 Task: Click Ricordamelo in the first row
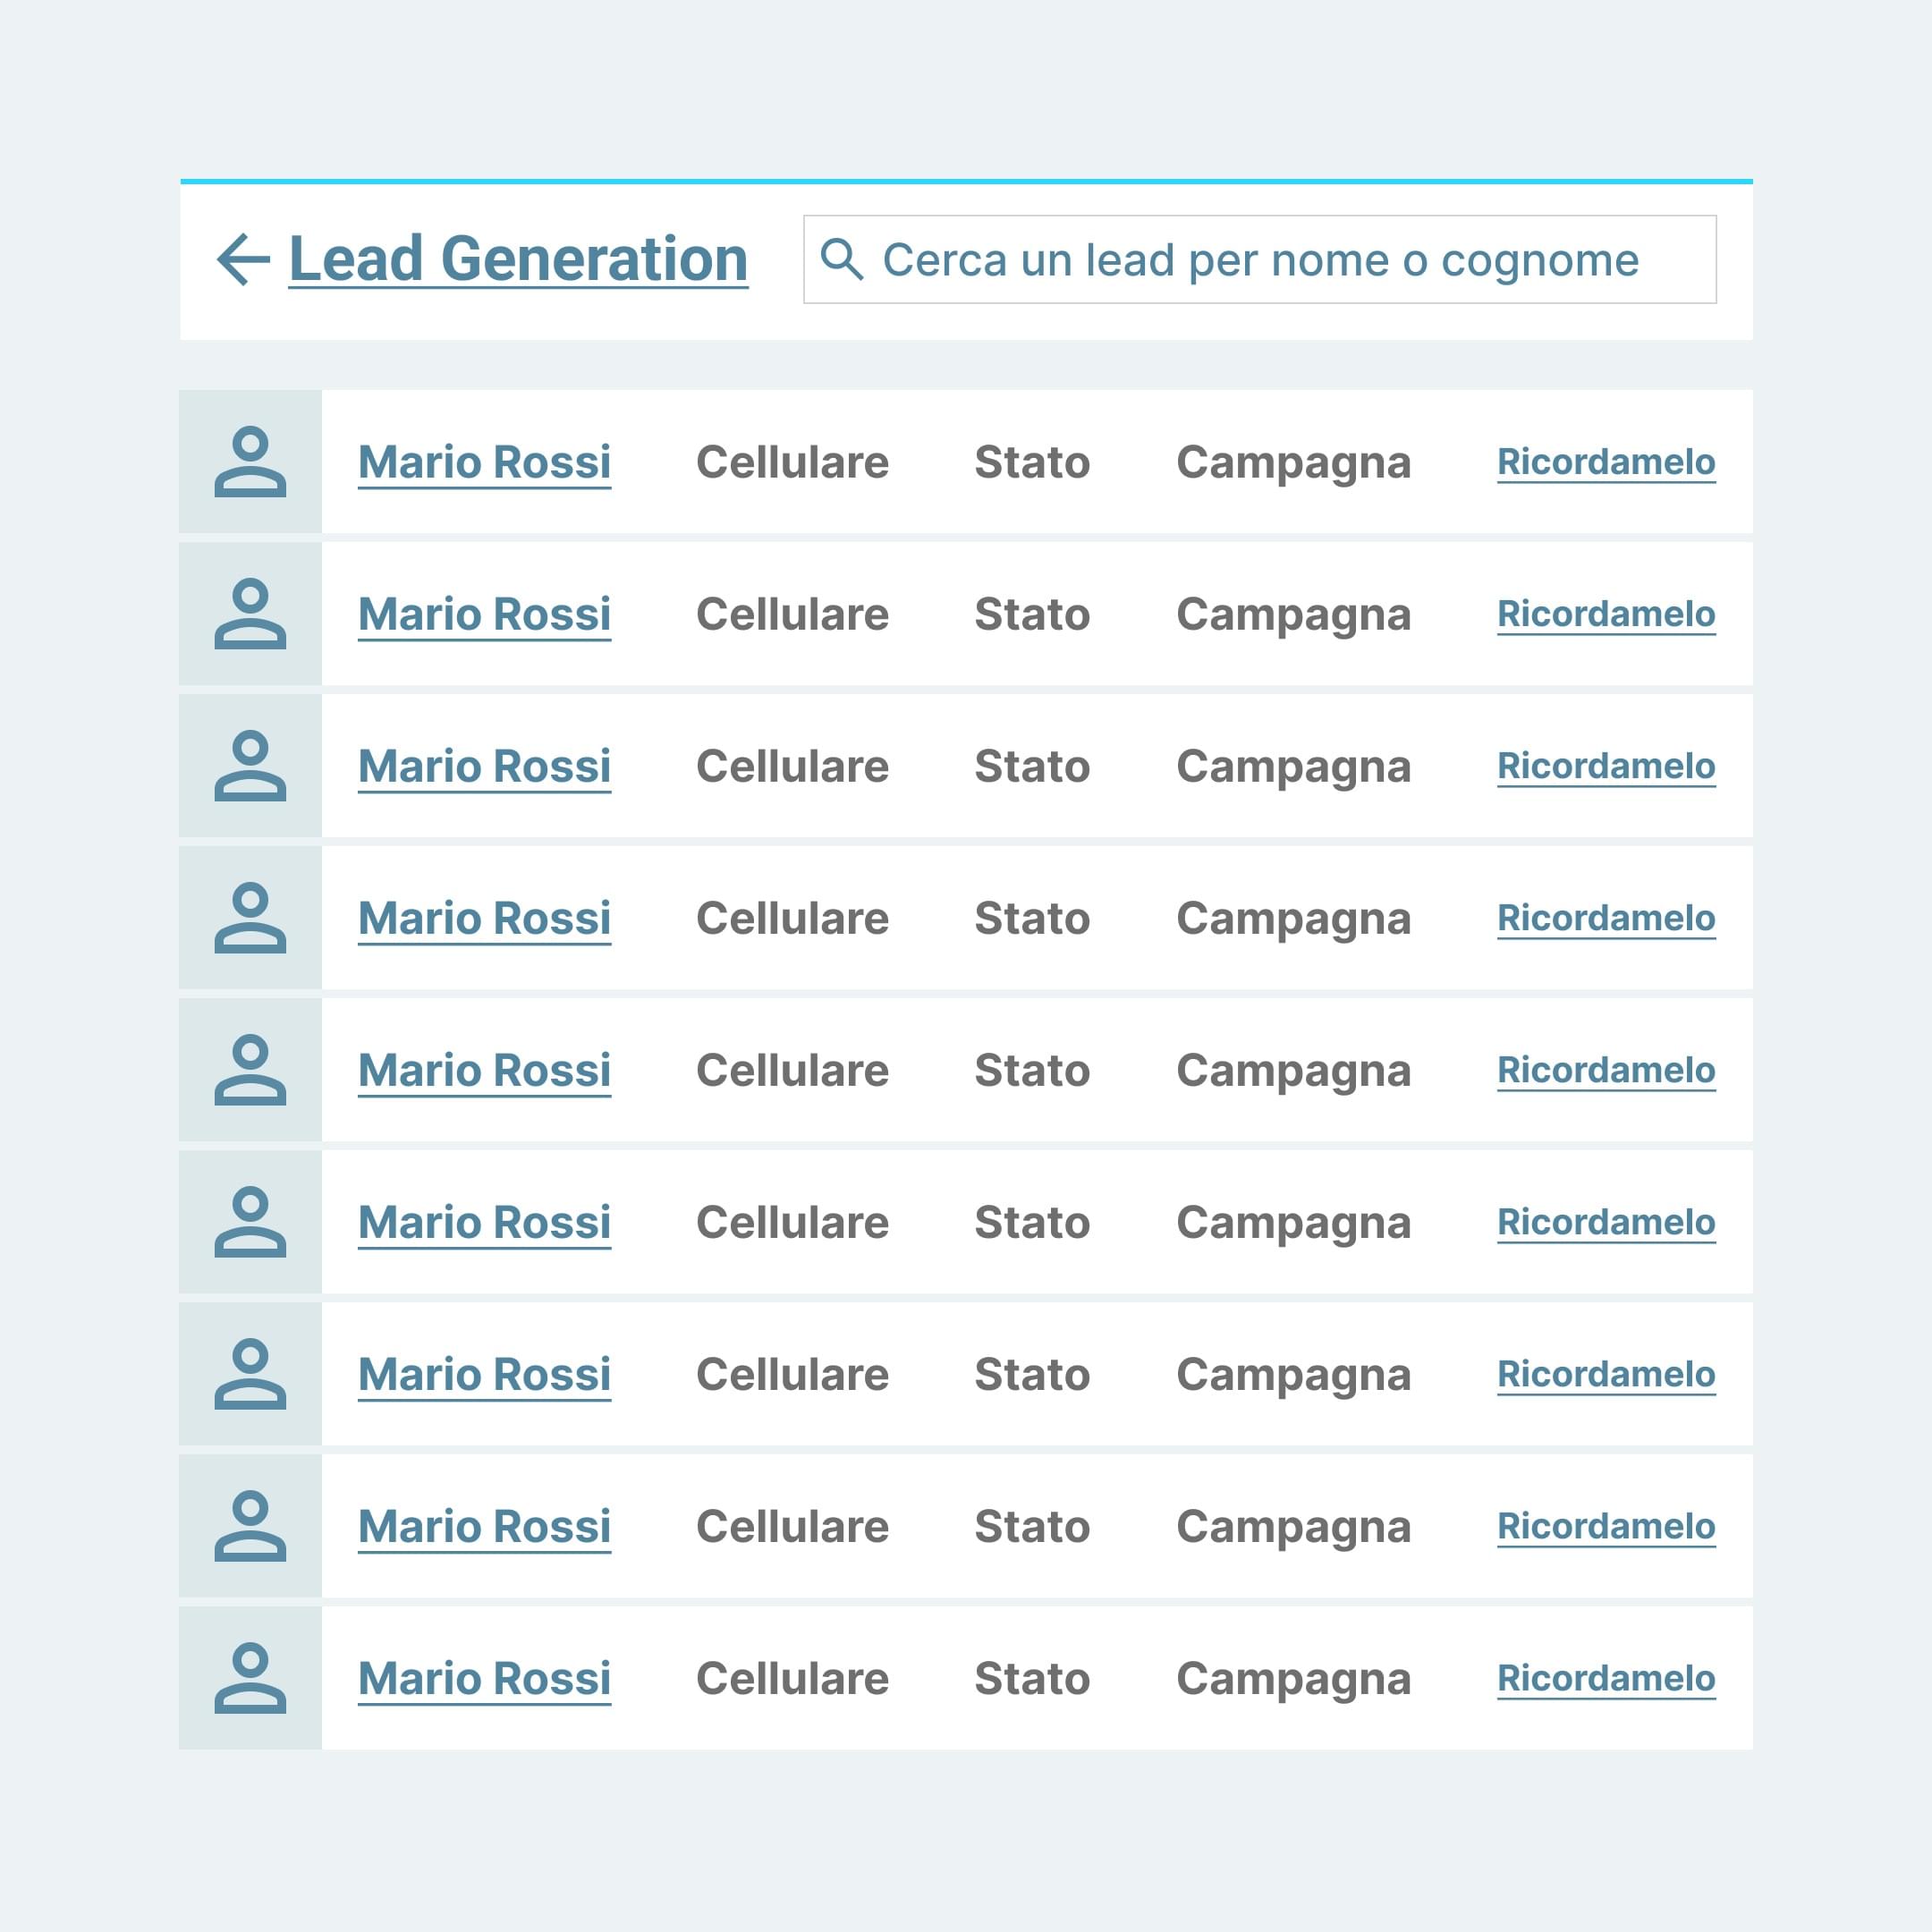[1606, 462]
